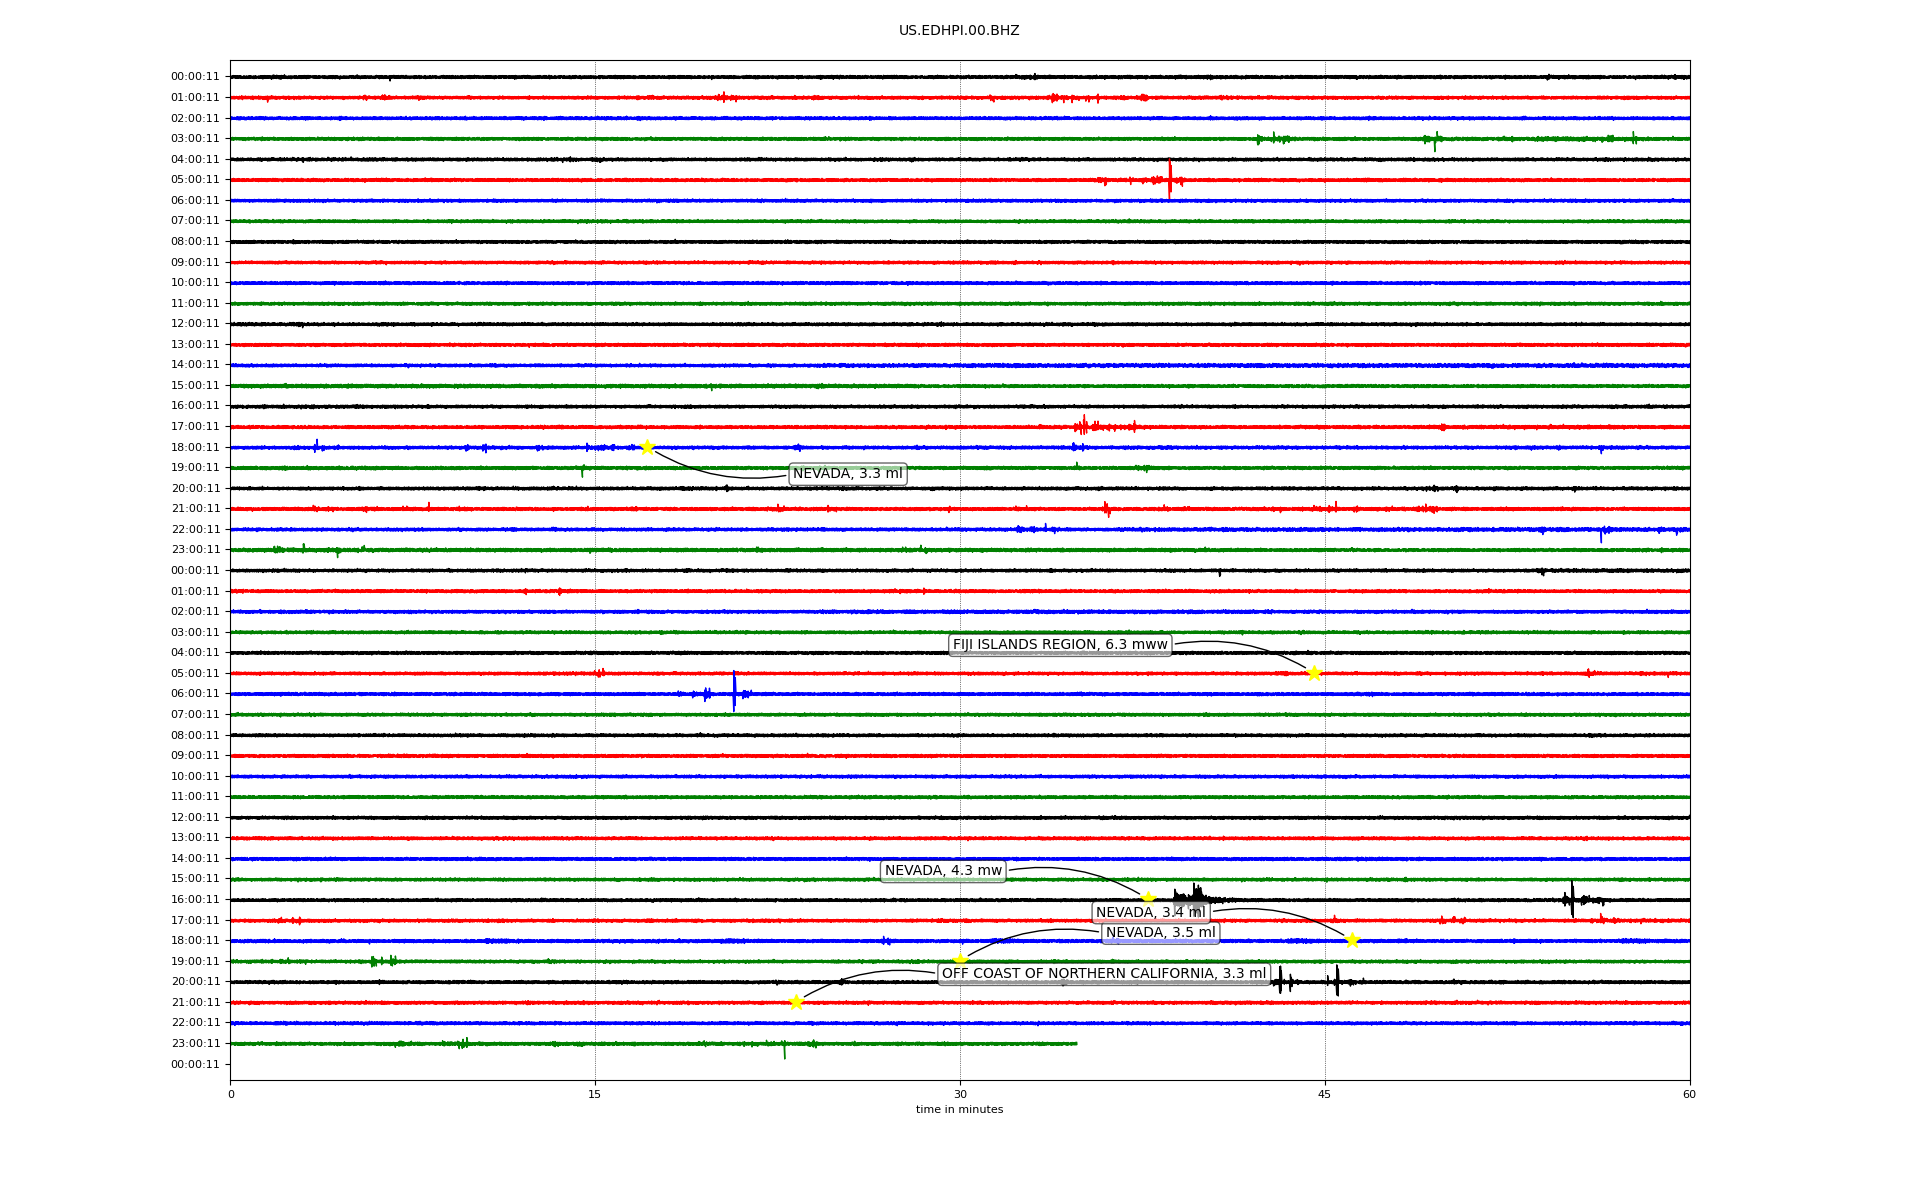Click the star for Nevada 4.3 mw event
Image resolution: width=1920 pixels, height=1200 pixels.
pos(1148,898)
